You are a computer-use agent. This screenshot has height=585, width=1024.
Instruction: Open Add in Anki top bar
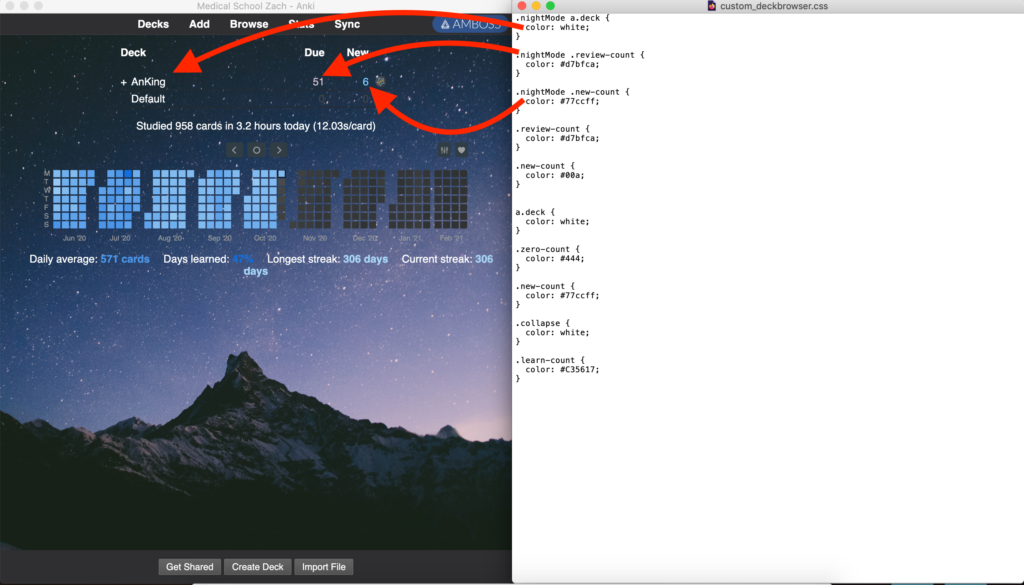coord(199,24)
